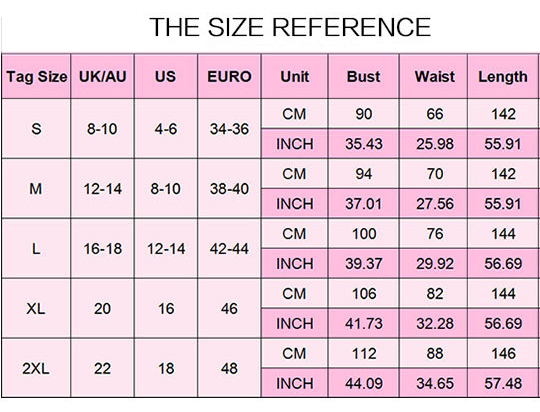Select the 57.48 inch length value
This screenshot has width=540, height=412.
pyautogui.click(x=503, y=383)
